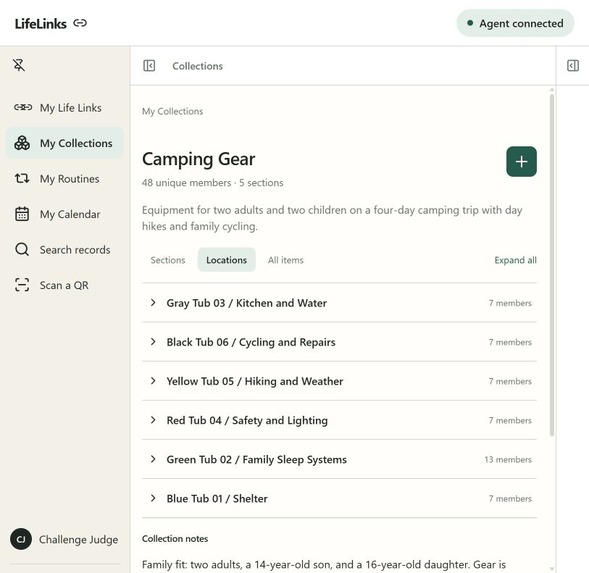
Task: Click the Challenge Judge user name
Action: [x=79, y=539]
